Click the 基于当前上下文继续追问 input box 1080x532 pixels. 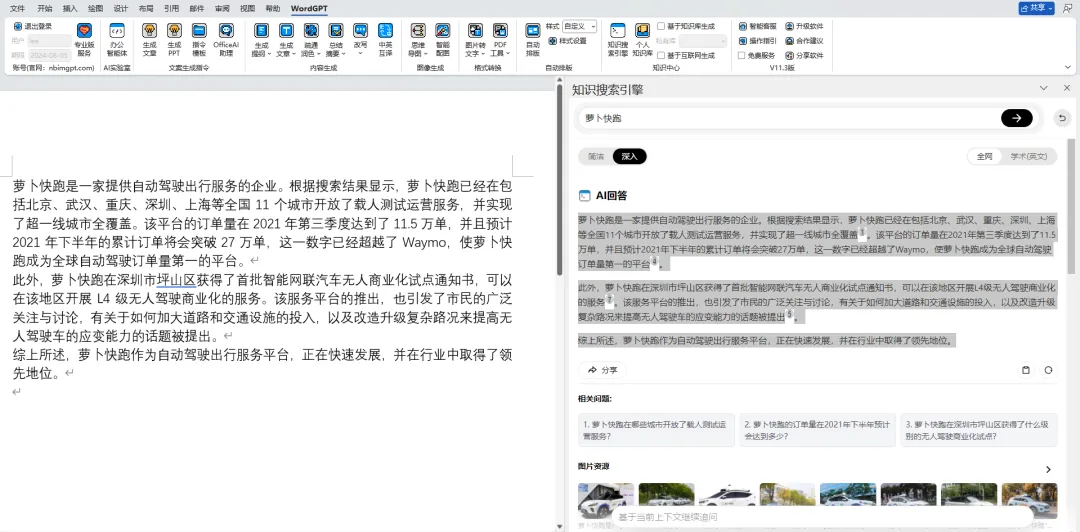[x=820, y=517]
